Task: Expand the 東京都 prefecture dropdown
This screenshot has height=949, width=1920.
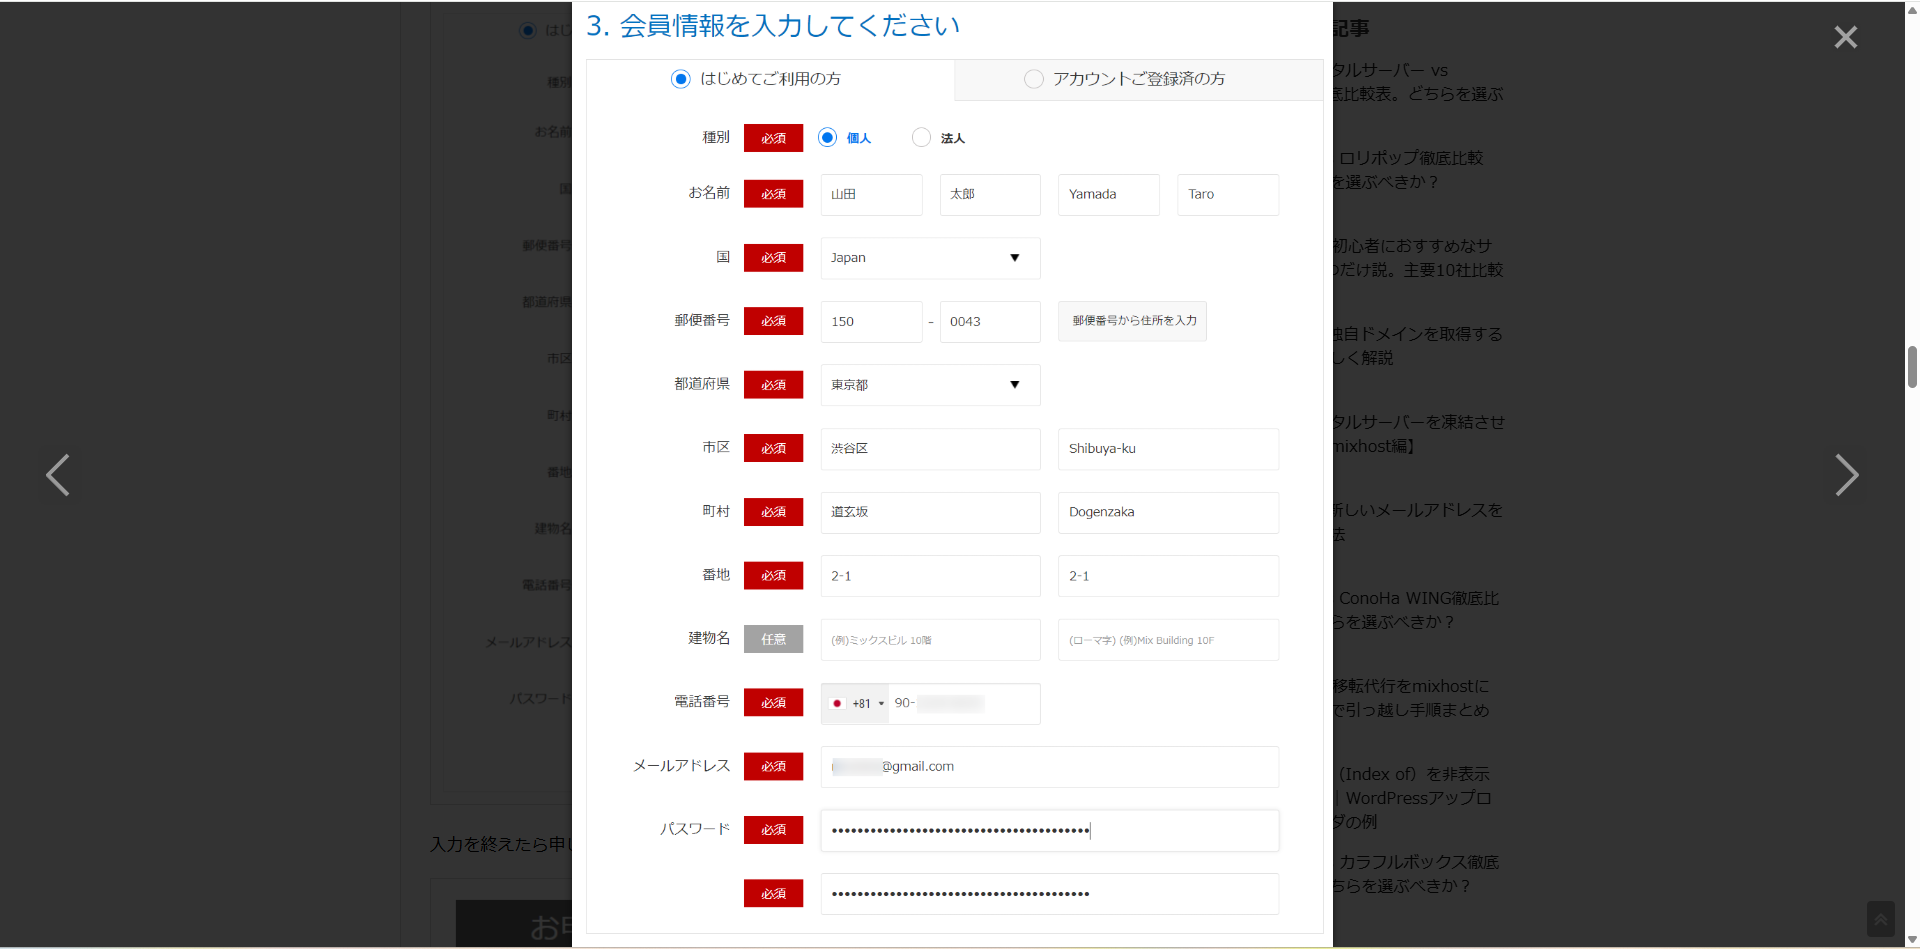Action: (x=930, y=385)
